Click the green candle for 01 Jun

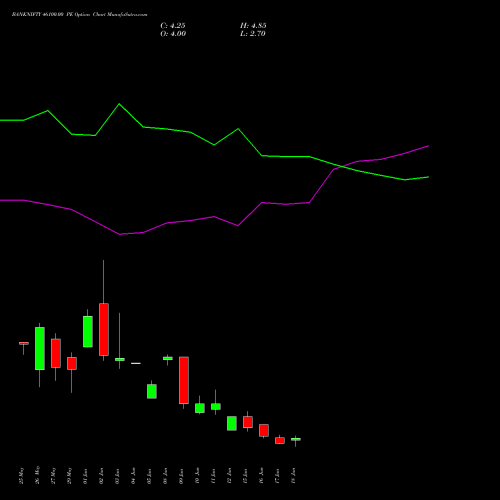(x=88, y=331)
